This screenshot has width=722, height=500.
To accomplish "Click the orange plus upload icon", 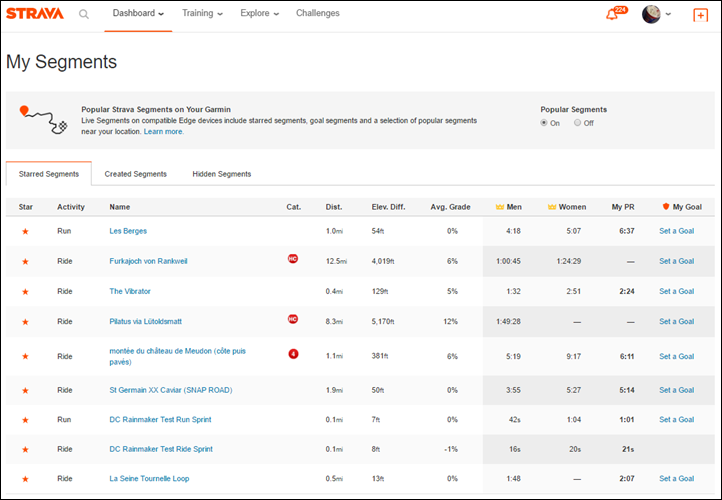I will pos(700,14).
